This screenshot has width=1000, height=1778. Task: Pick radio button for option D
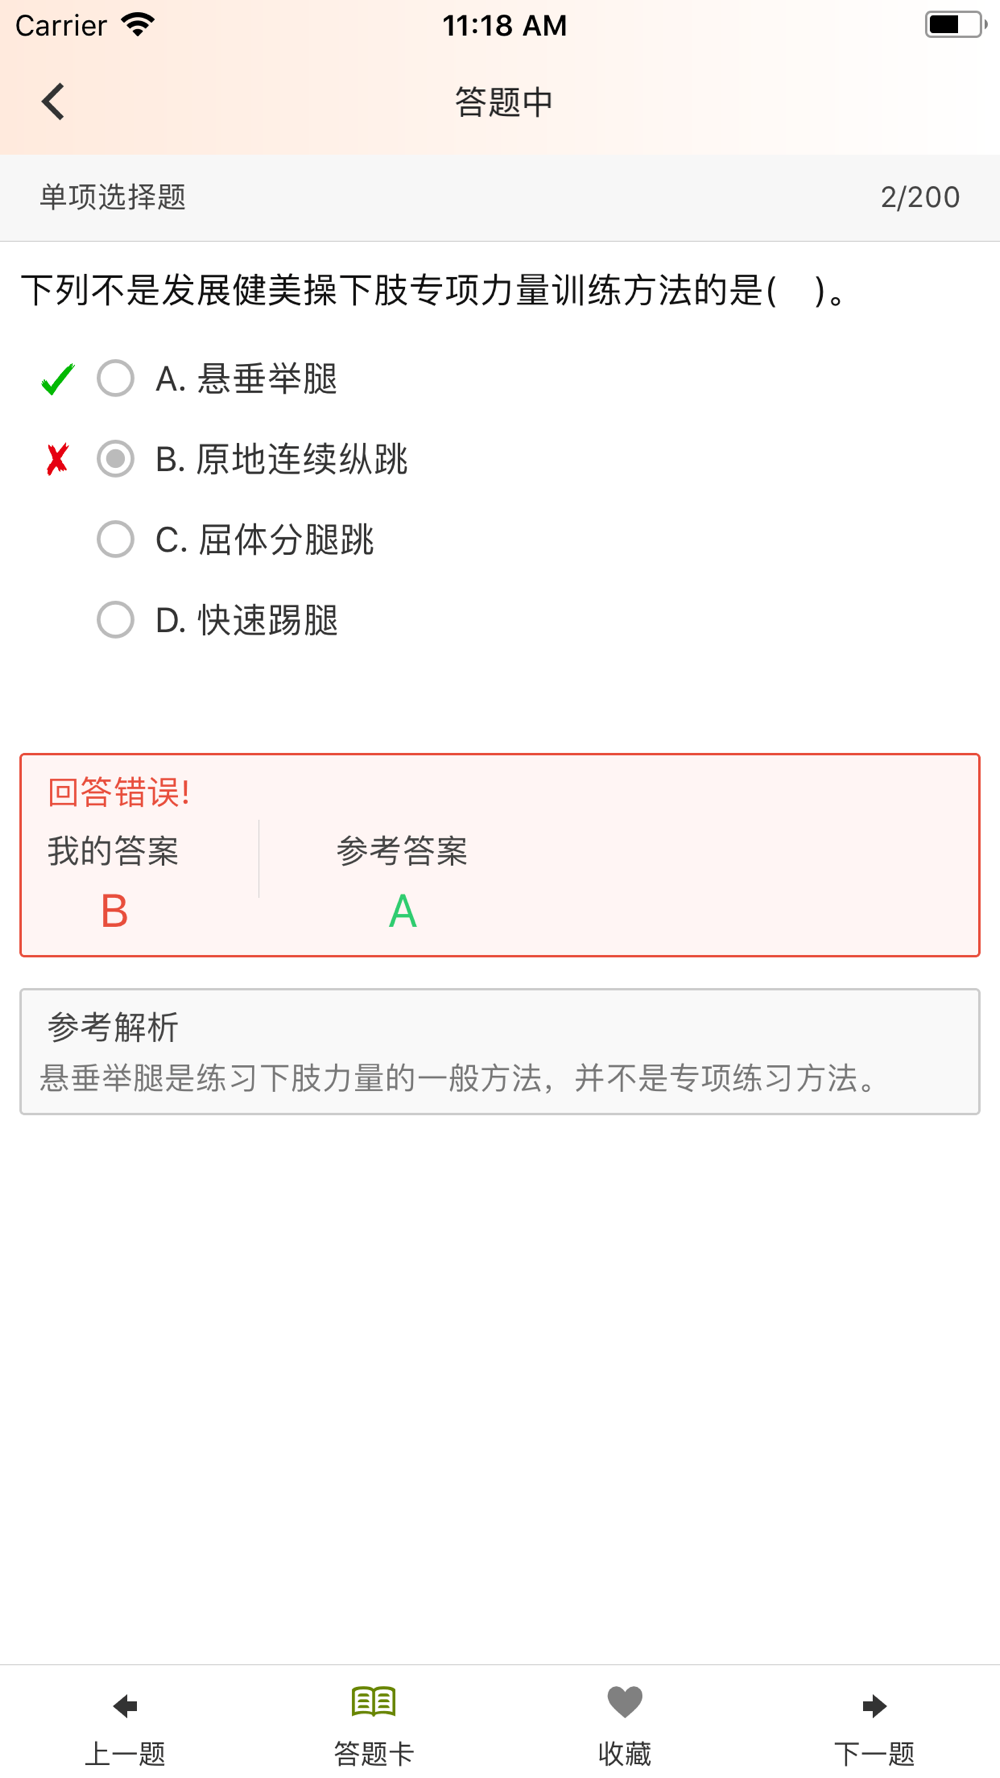(116, 620)
